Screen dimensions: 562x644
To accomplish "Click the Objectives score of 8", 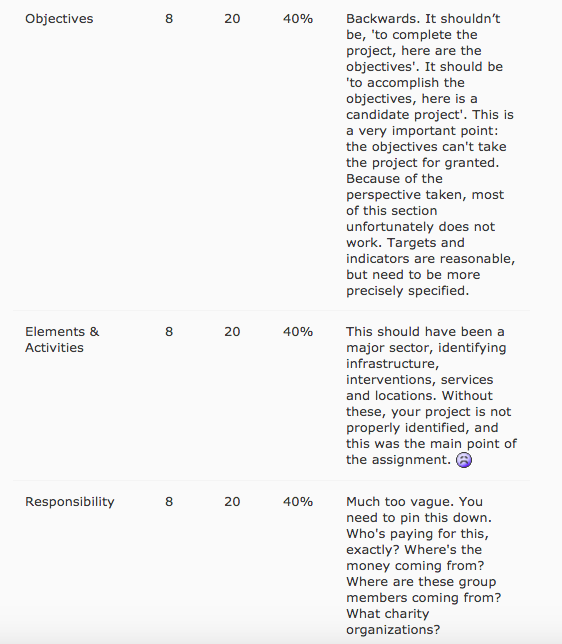I will 169,19.
